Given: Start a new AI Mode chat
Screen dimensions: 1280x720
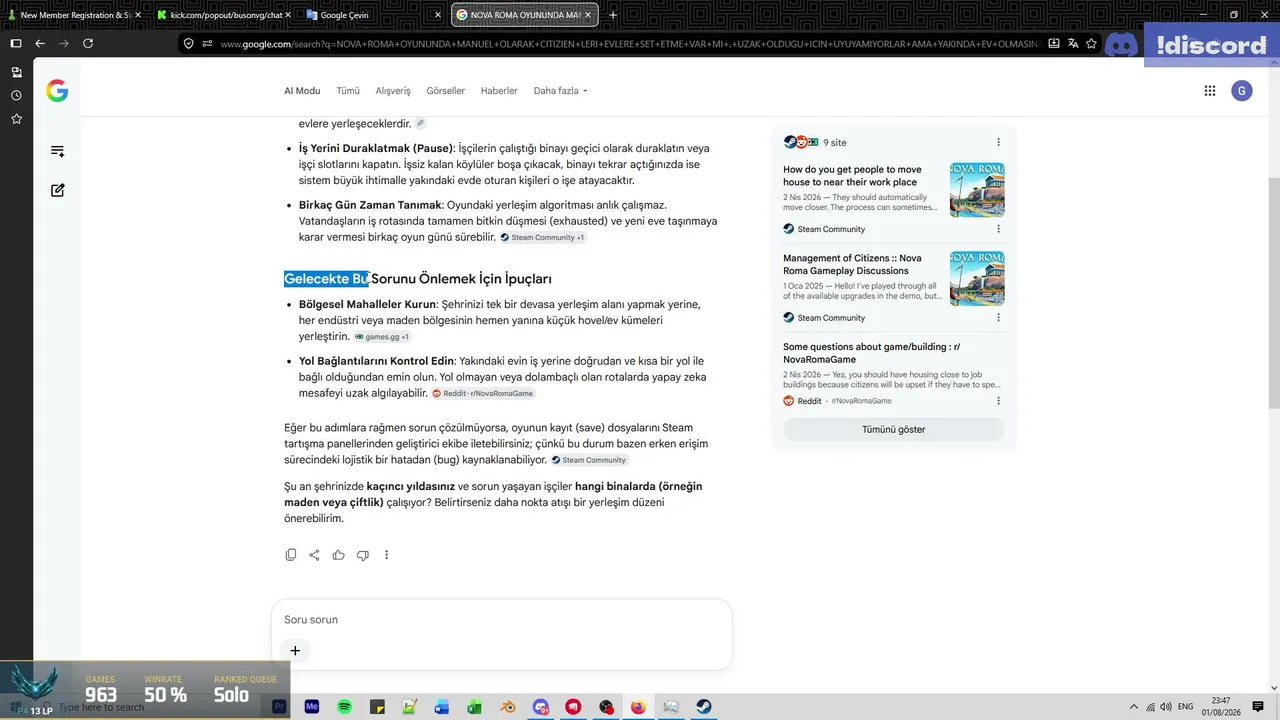Looking at the screenshot, I should tap(57, 190).
